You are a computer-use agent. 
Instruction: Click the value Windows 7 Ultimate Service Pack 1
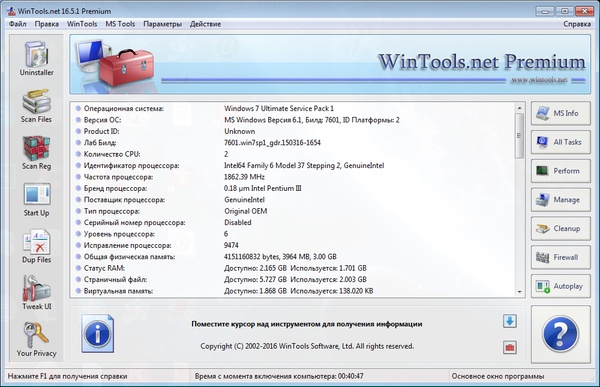point(279,109)
